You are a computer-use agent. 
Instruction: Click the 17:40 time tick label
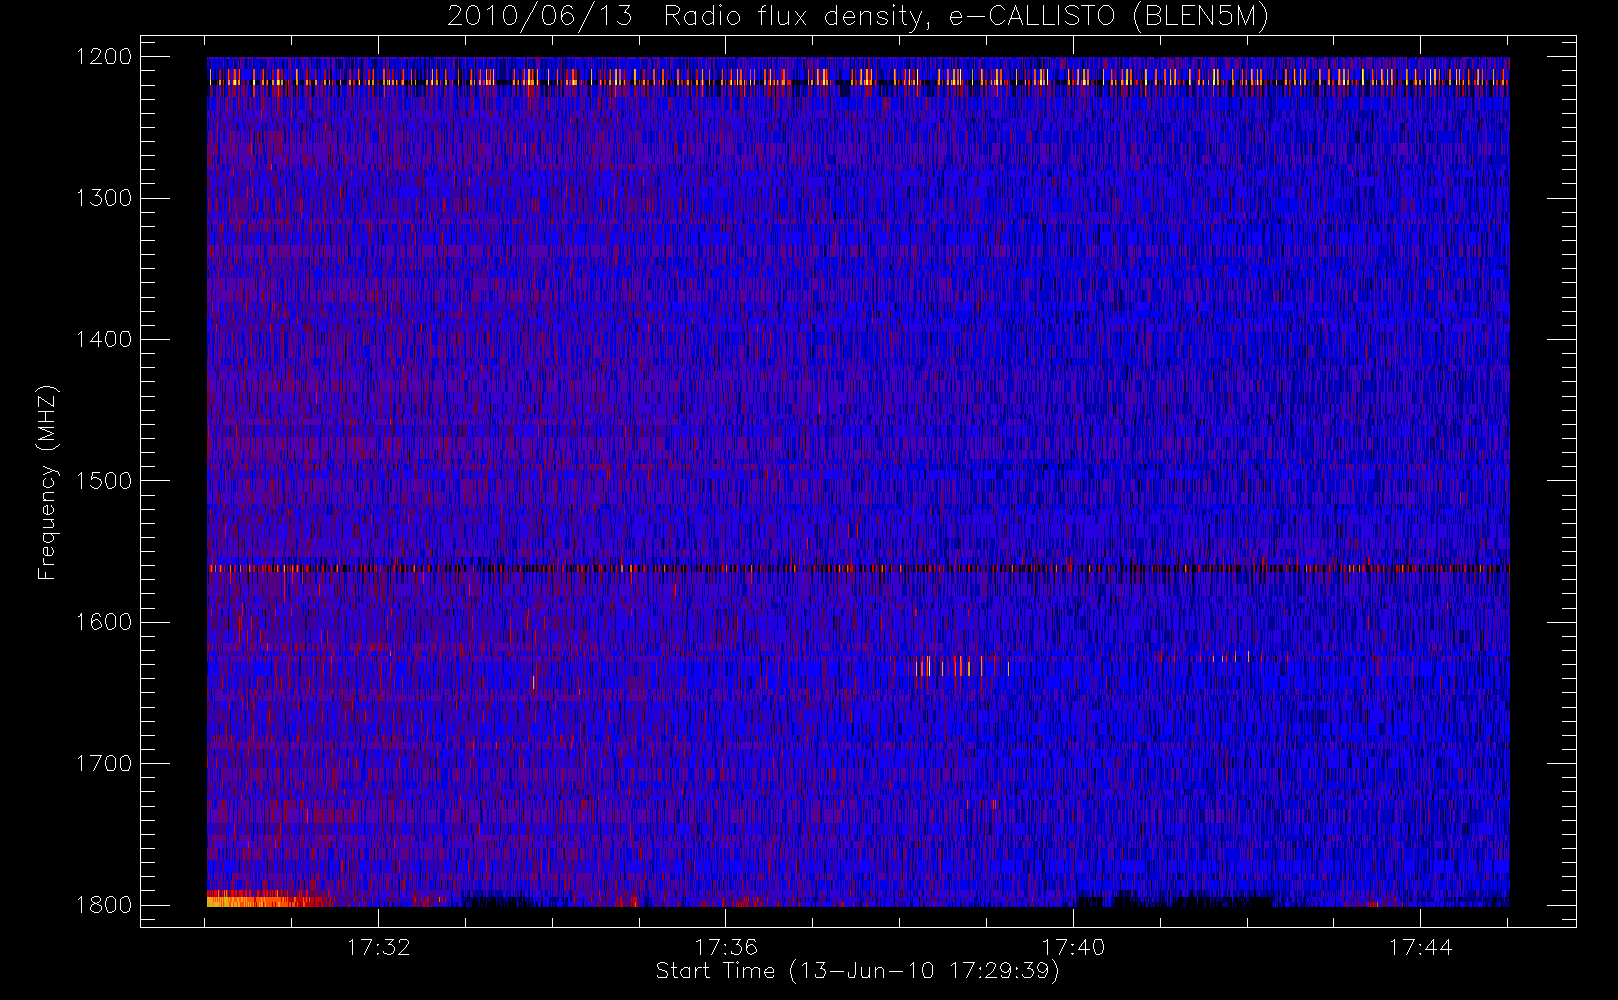1073,947
